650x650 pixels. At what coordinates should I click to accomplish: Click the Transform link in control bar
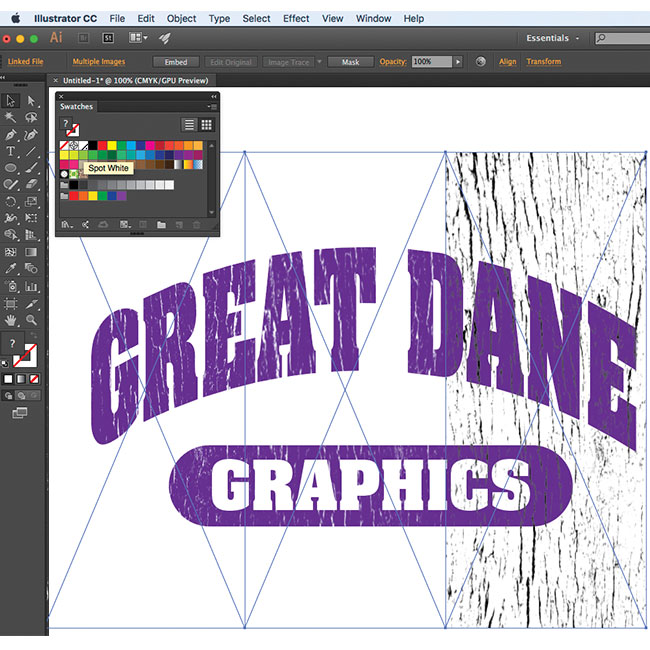[x=543, y=61]
